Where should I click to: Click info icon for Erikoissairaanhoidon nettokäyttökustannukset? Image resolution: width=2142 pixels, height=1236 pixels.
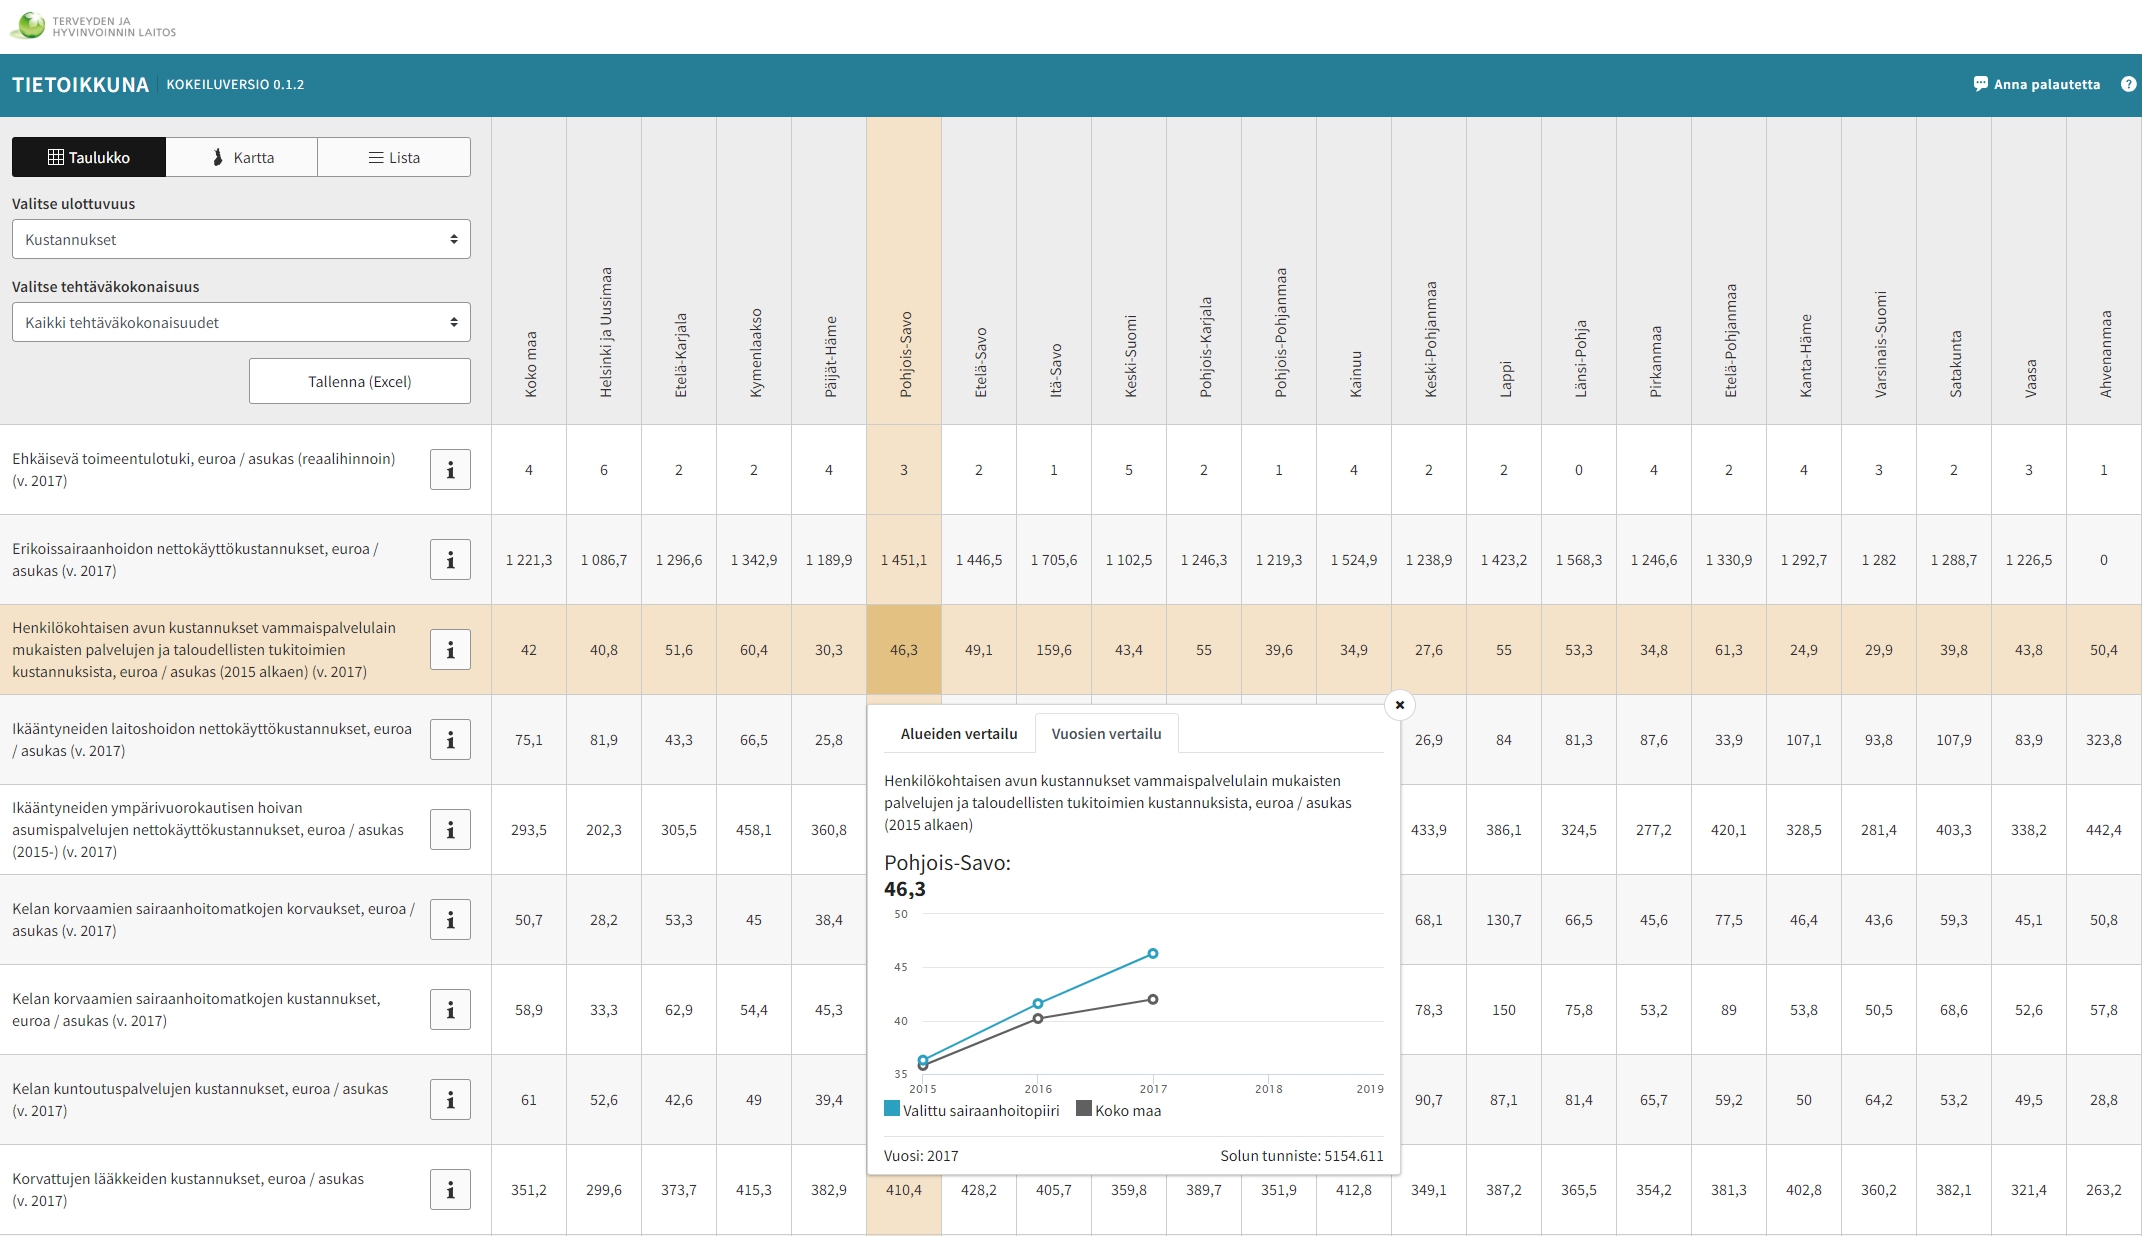(x=450, y=560)
